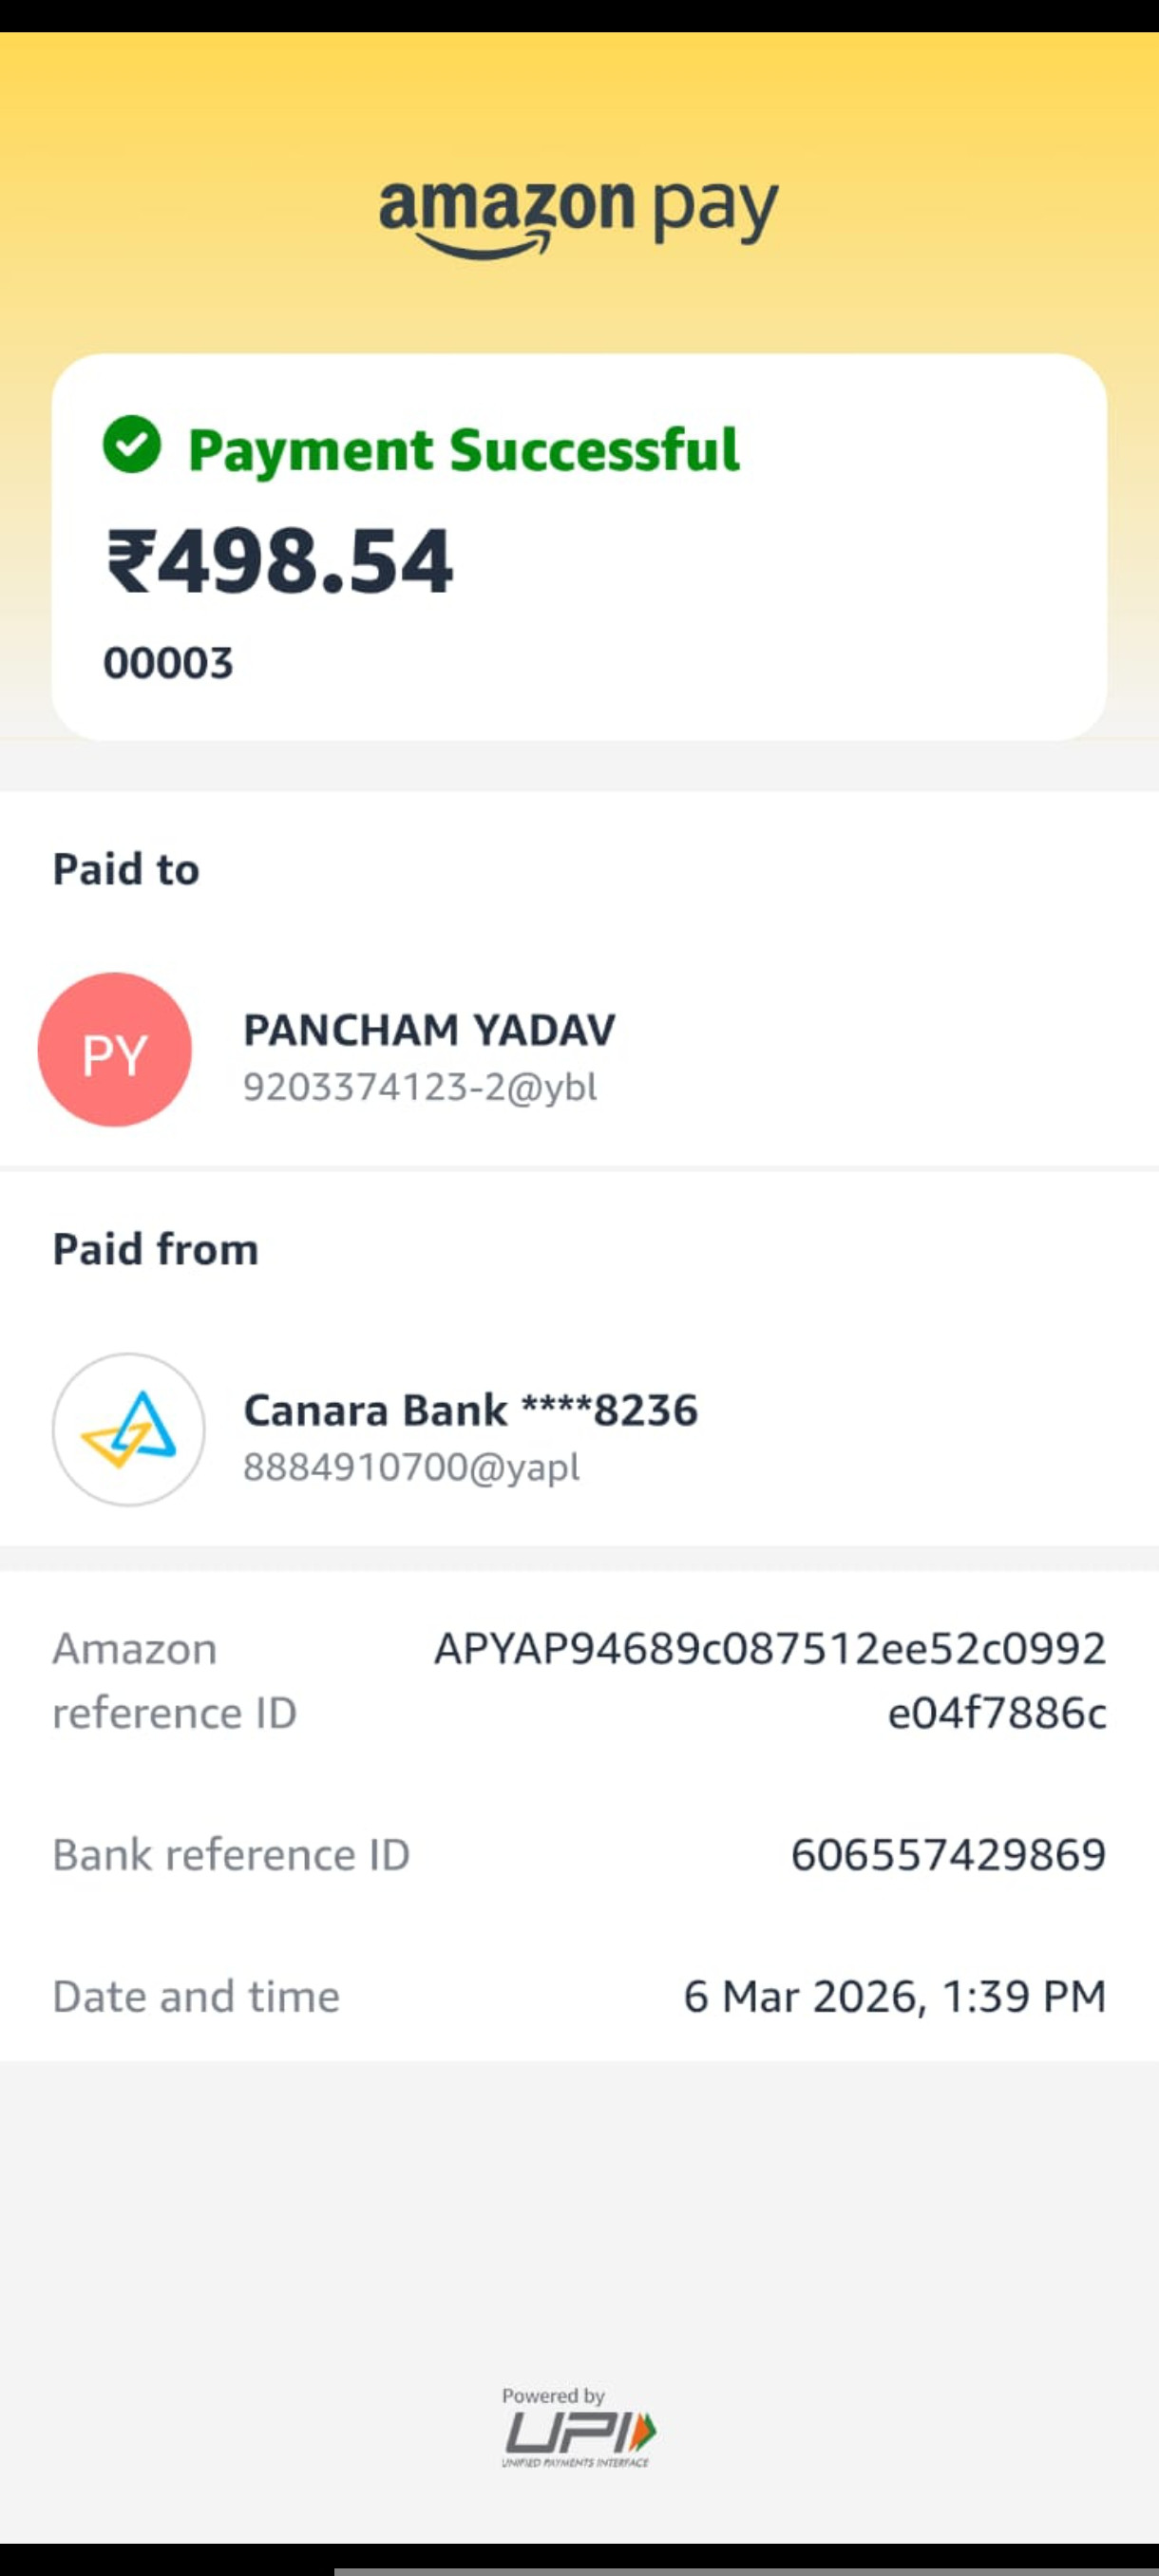This screenshot has height=2576, width=1159.
Task: Select the 9203374123-2@ybl UPI ID
Action: (x=420, y=1087)
